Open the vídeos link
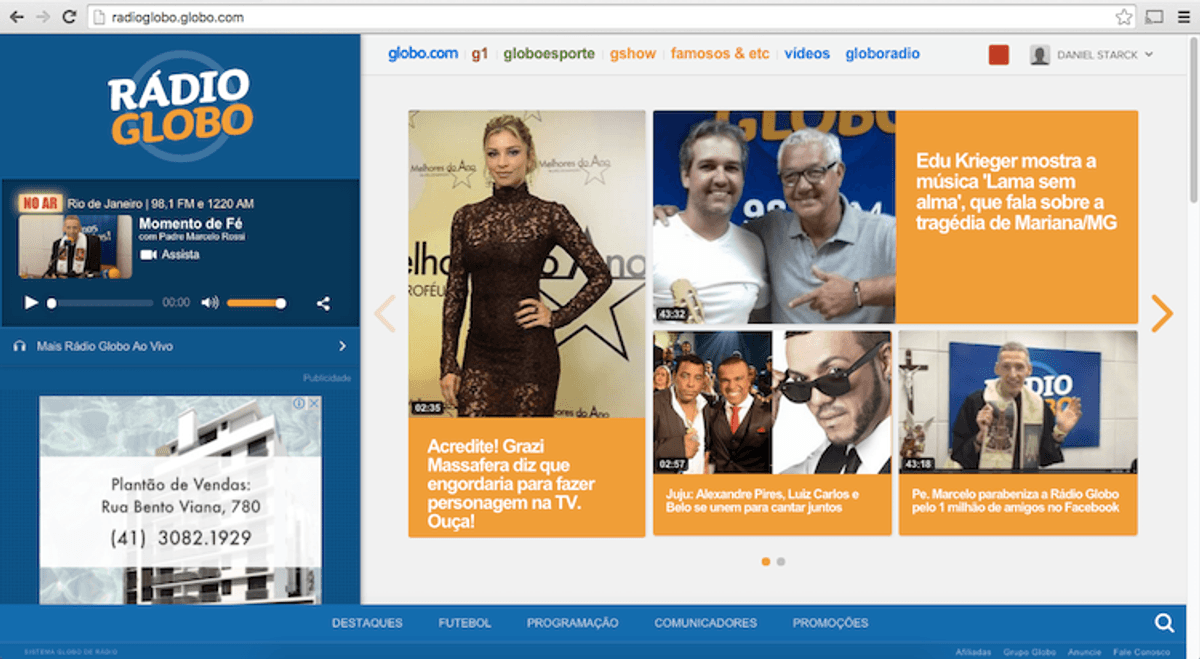 point(807,54)
